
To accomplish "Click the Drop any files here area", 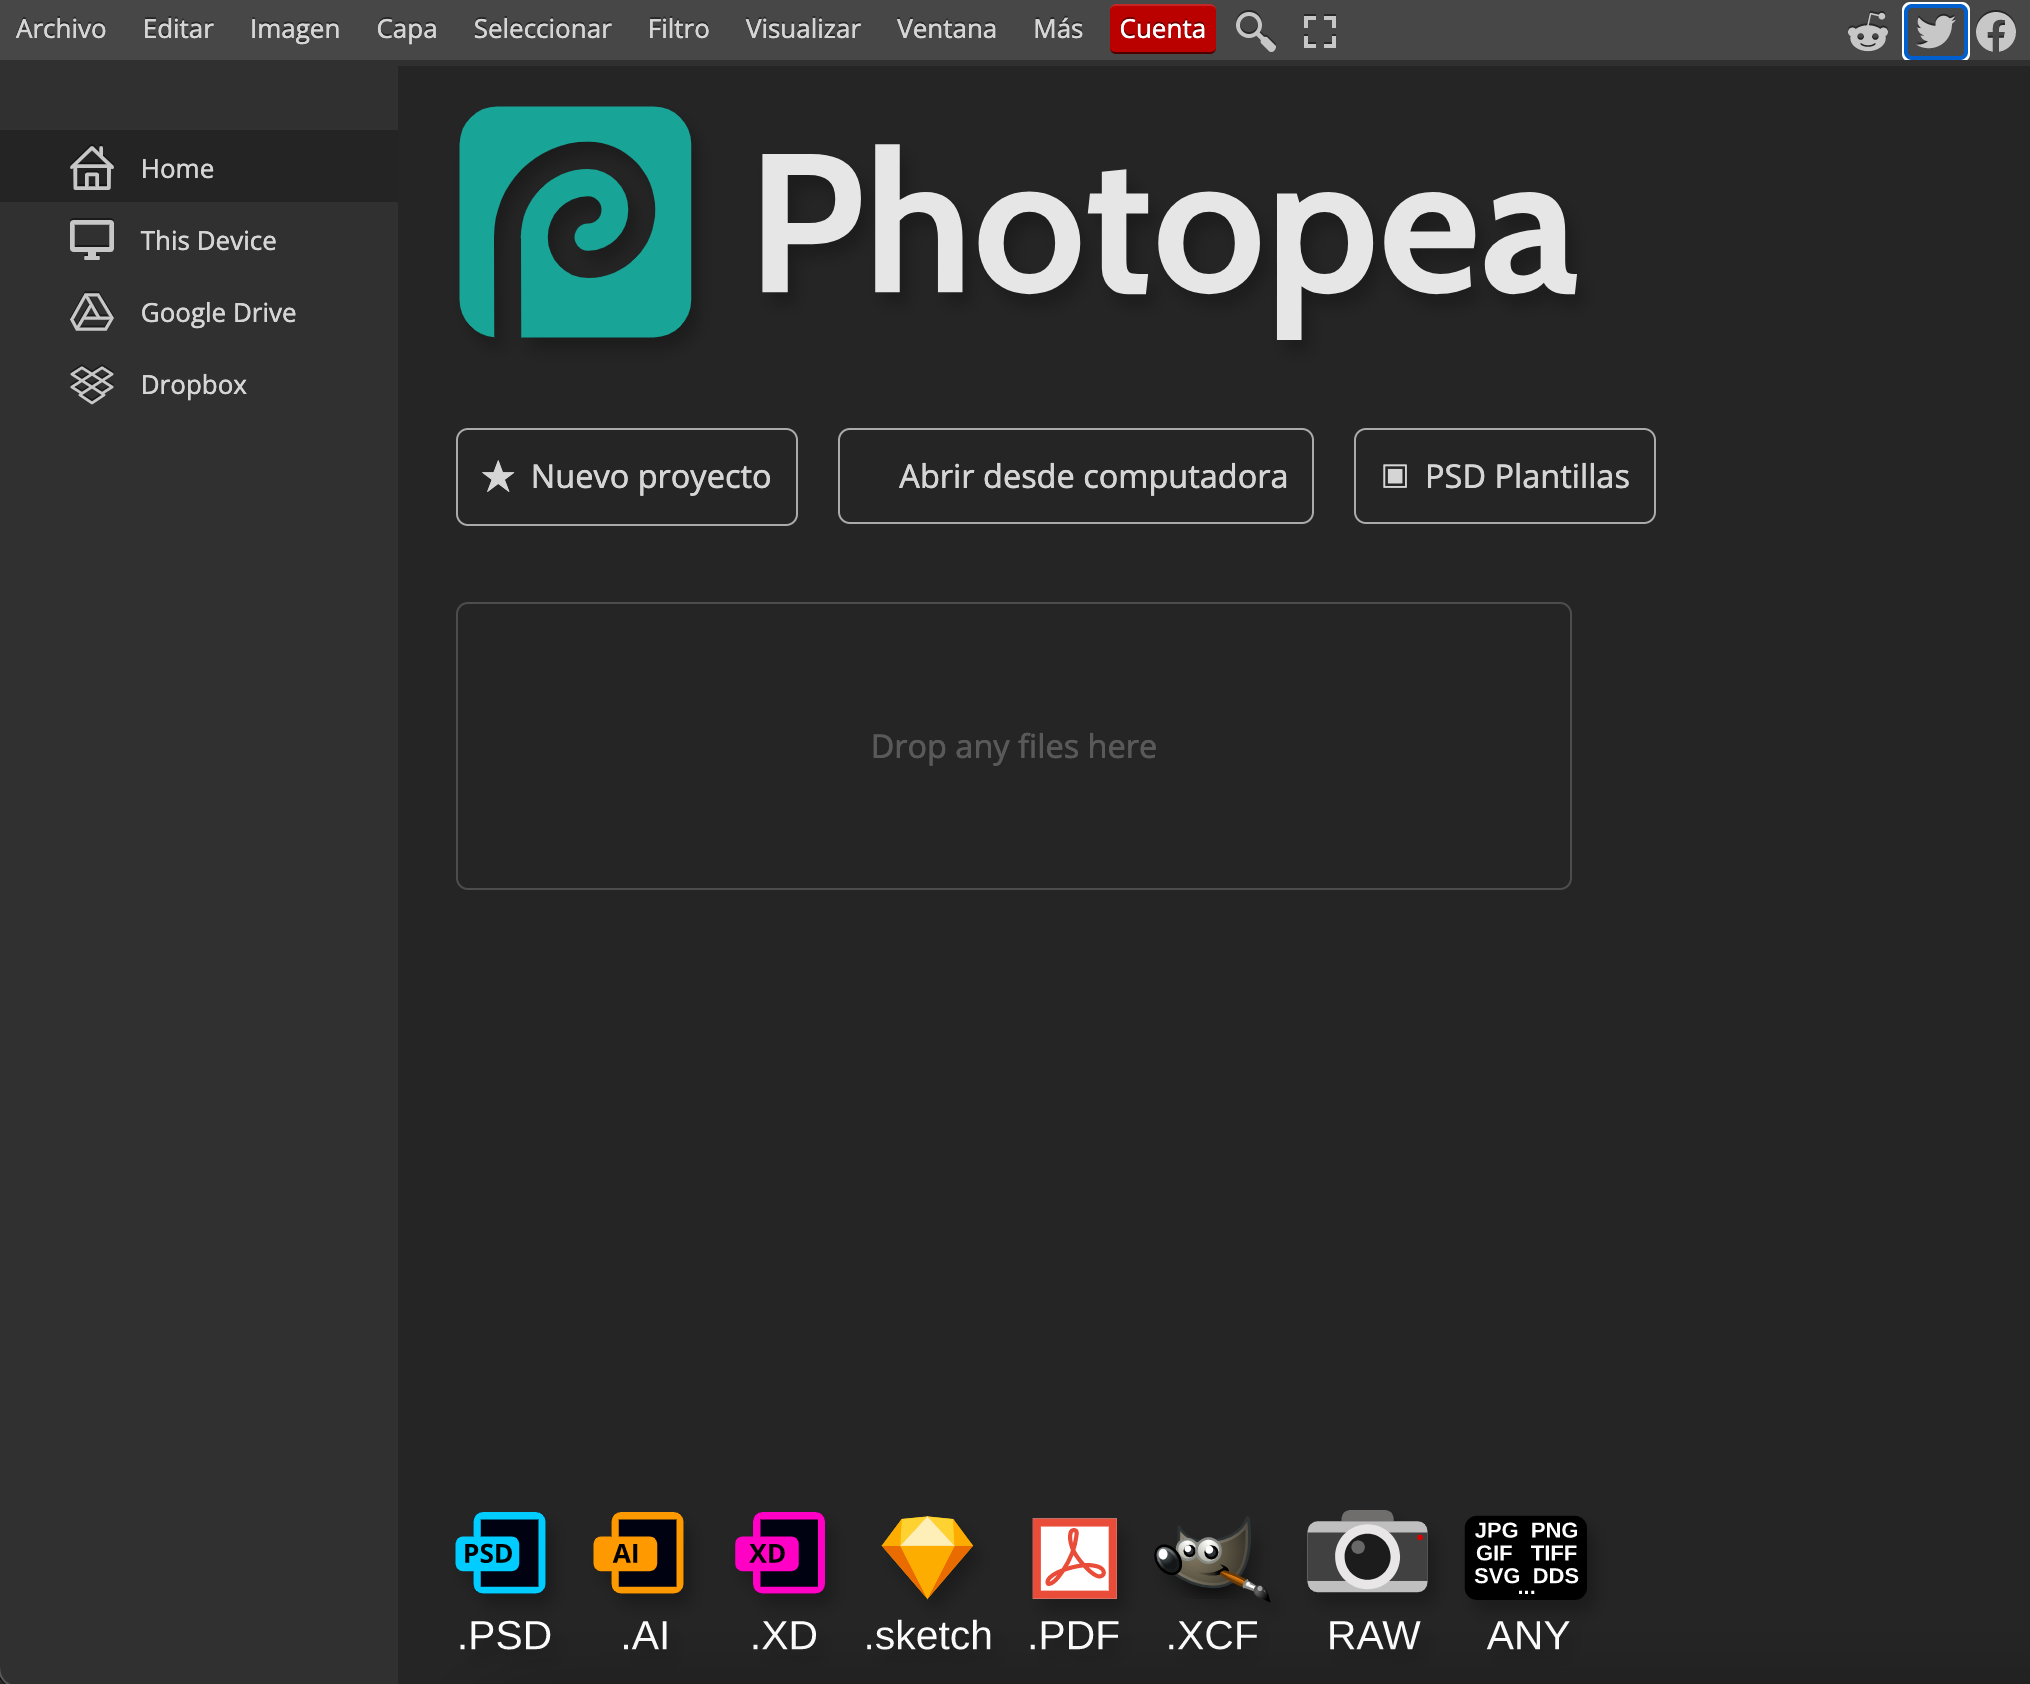I will pos(1014,746).
